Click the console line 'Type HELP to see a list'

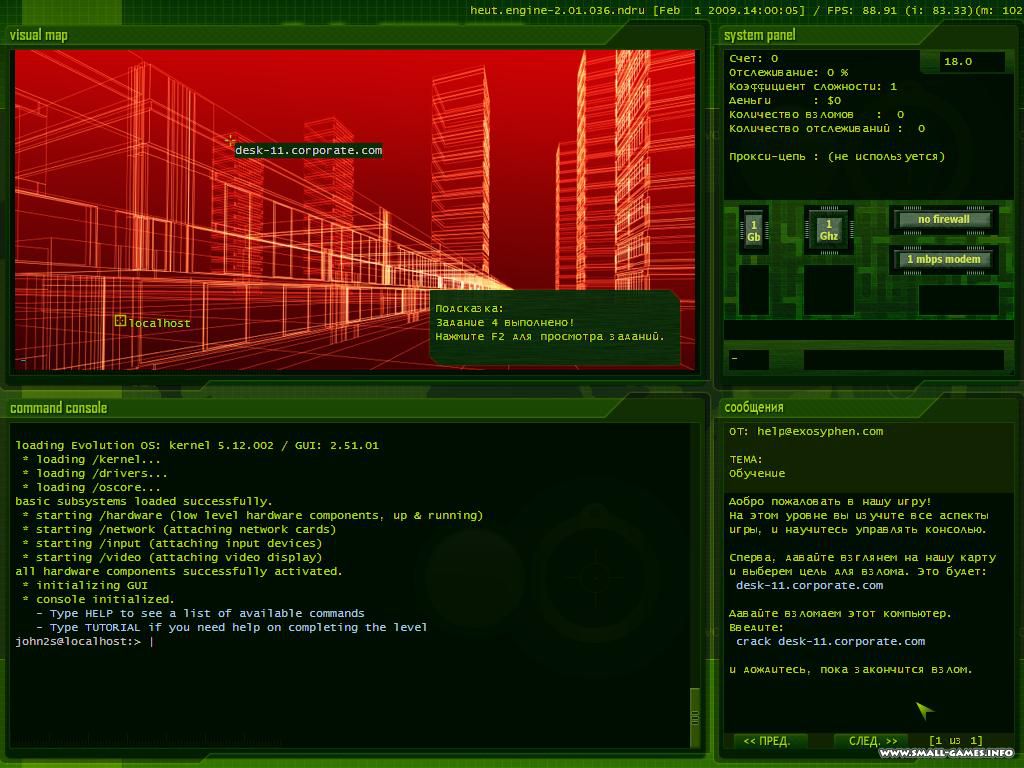(200, 613)
